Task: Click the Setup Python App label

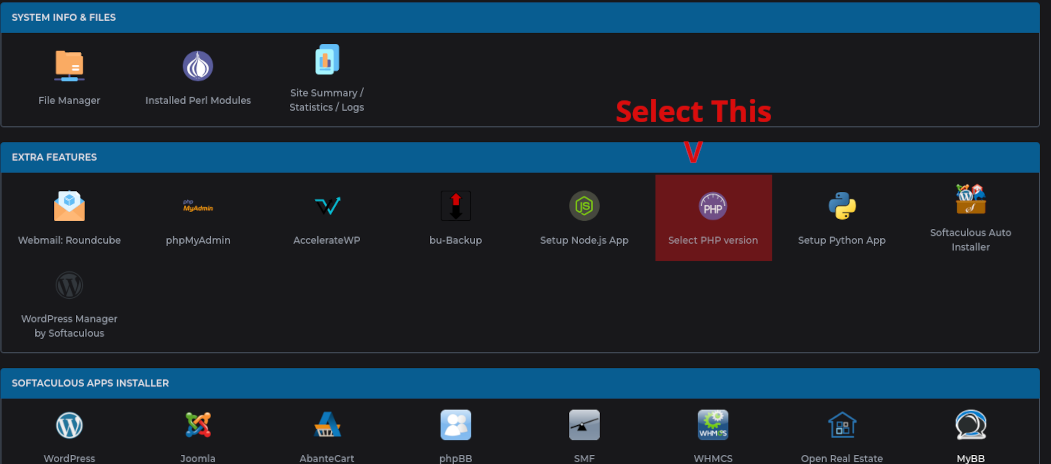Action: pos(842,240)
